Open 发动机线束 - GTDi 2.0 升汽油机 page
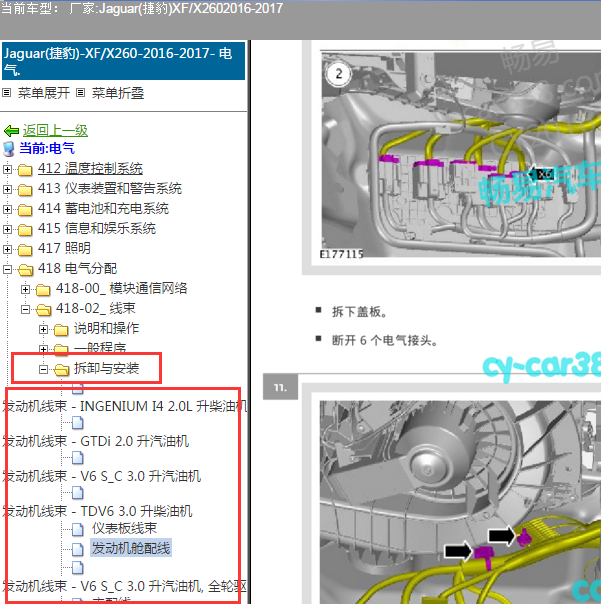The height and width of the screenshot is (604, 601). tap(95, 441)
